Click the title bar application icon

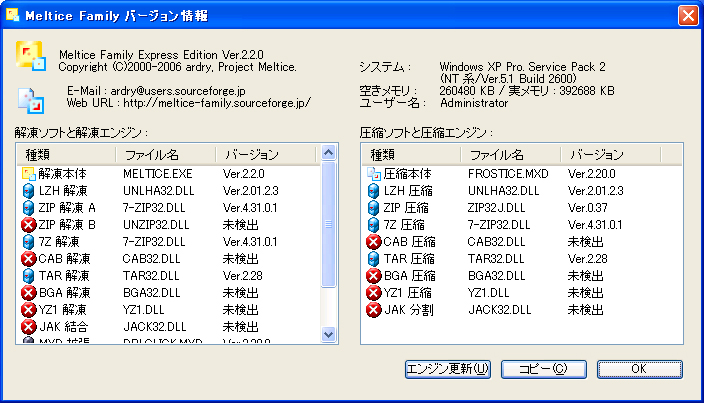[x=13, y=15]
